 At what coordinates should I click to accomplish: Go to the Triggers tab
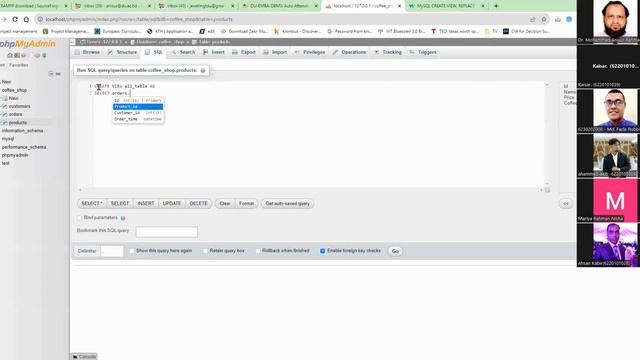(x=423, y=52)
